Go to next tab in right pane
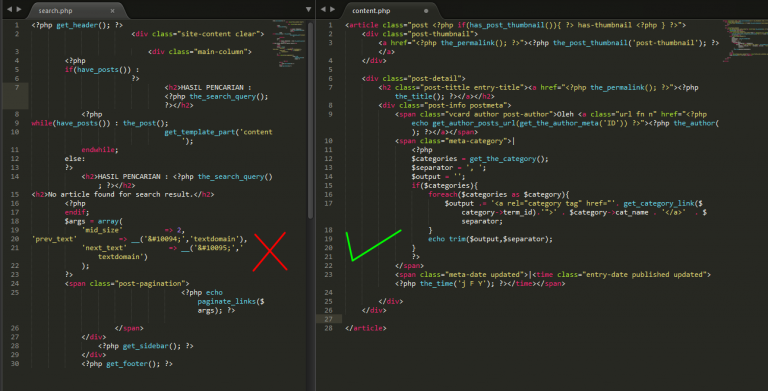The height and width of the screenshot is (391, 768). (333, 9)
